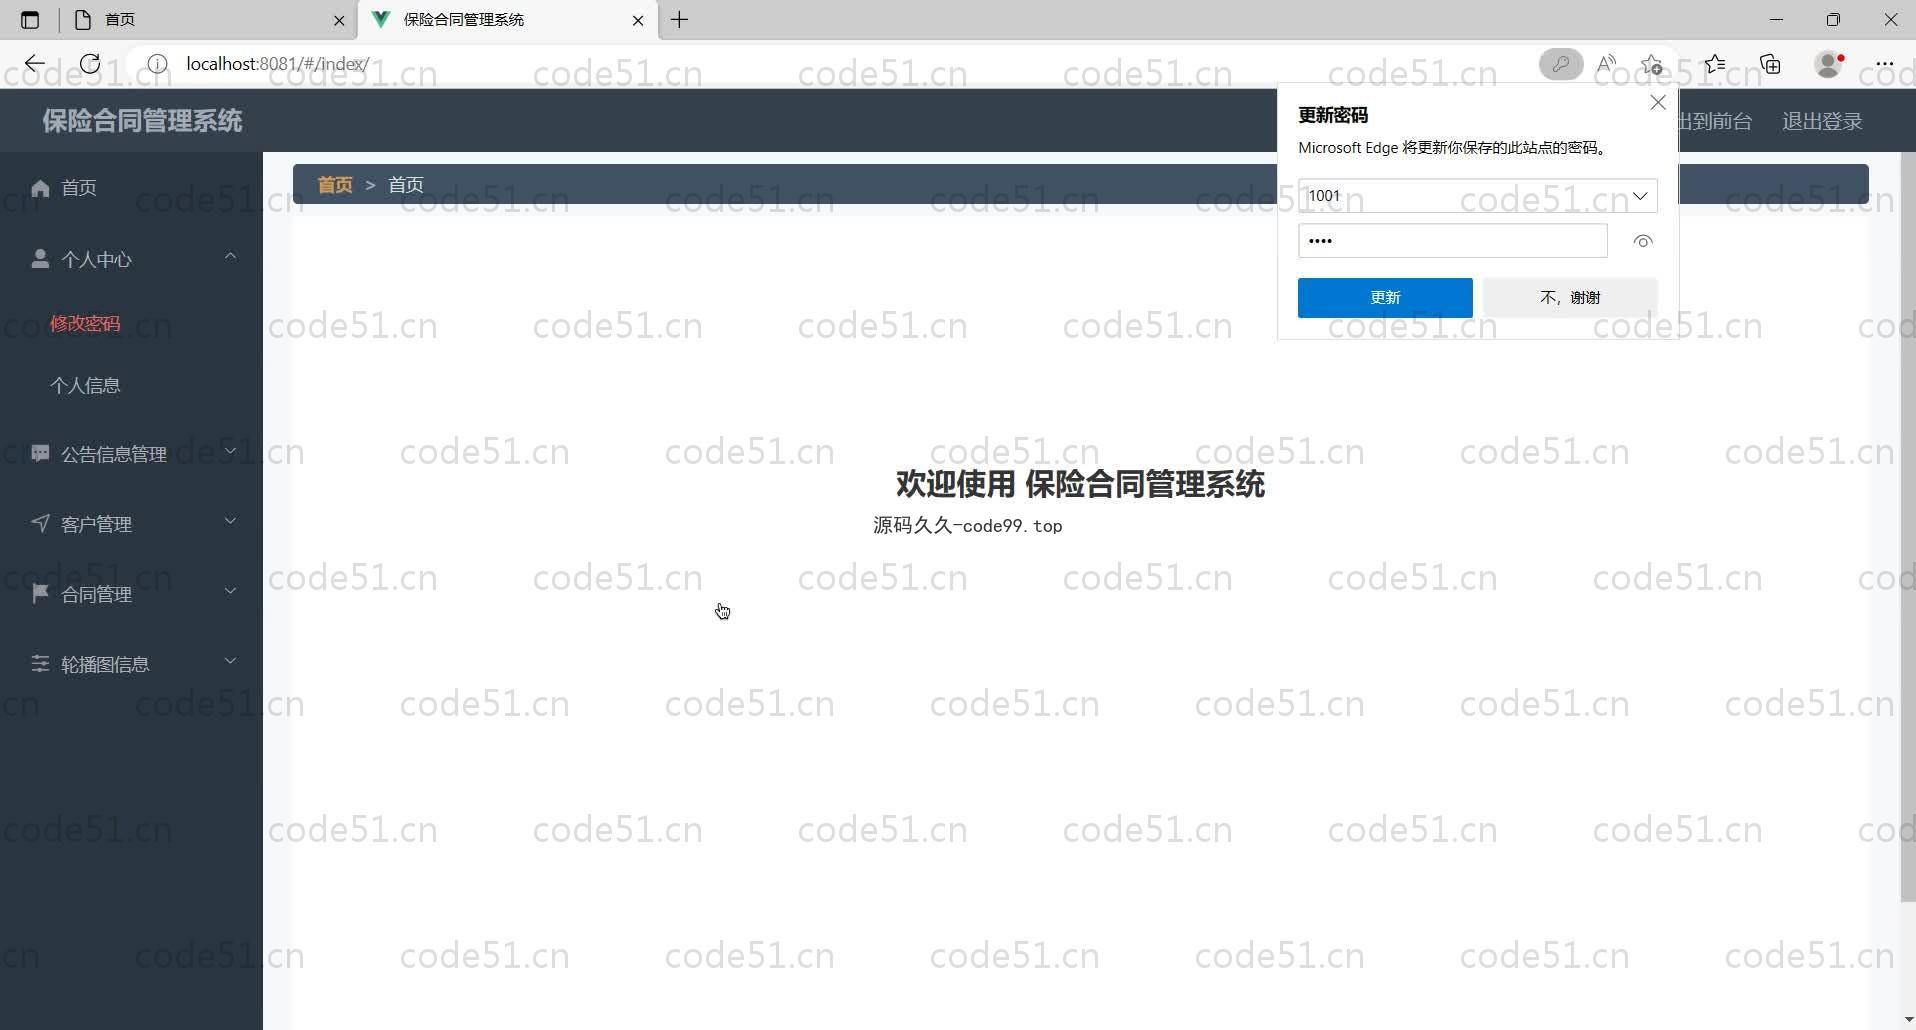Click scrollbar down arrow at bottom

pyautogui.click(x=1908, y=1020)
